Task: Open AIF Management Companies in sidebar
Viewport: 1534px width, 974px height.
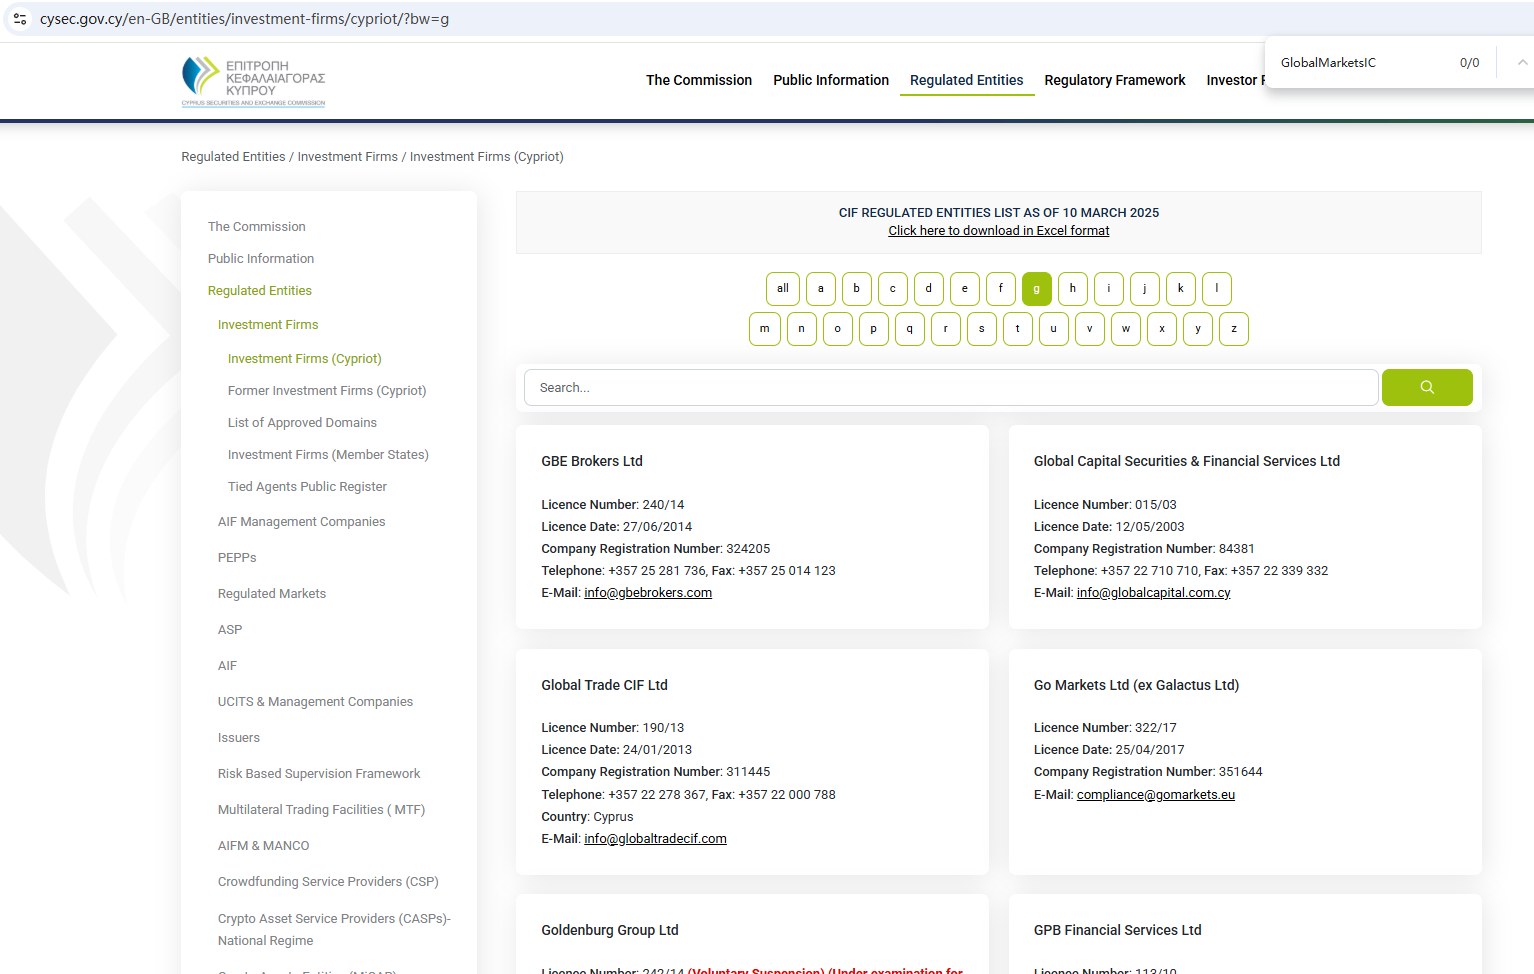Action: click(x=301, y=522)
